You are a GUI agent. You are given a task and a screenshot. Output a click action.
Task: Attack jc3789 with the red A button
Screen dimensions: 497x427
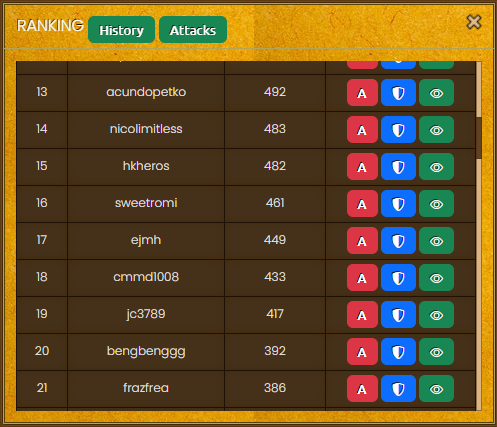[x=362, y=315]
